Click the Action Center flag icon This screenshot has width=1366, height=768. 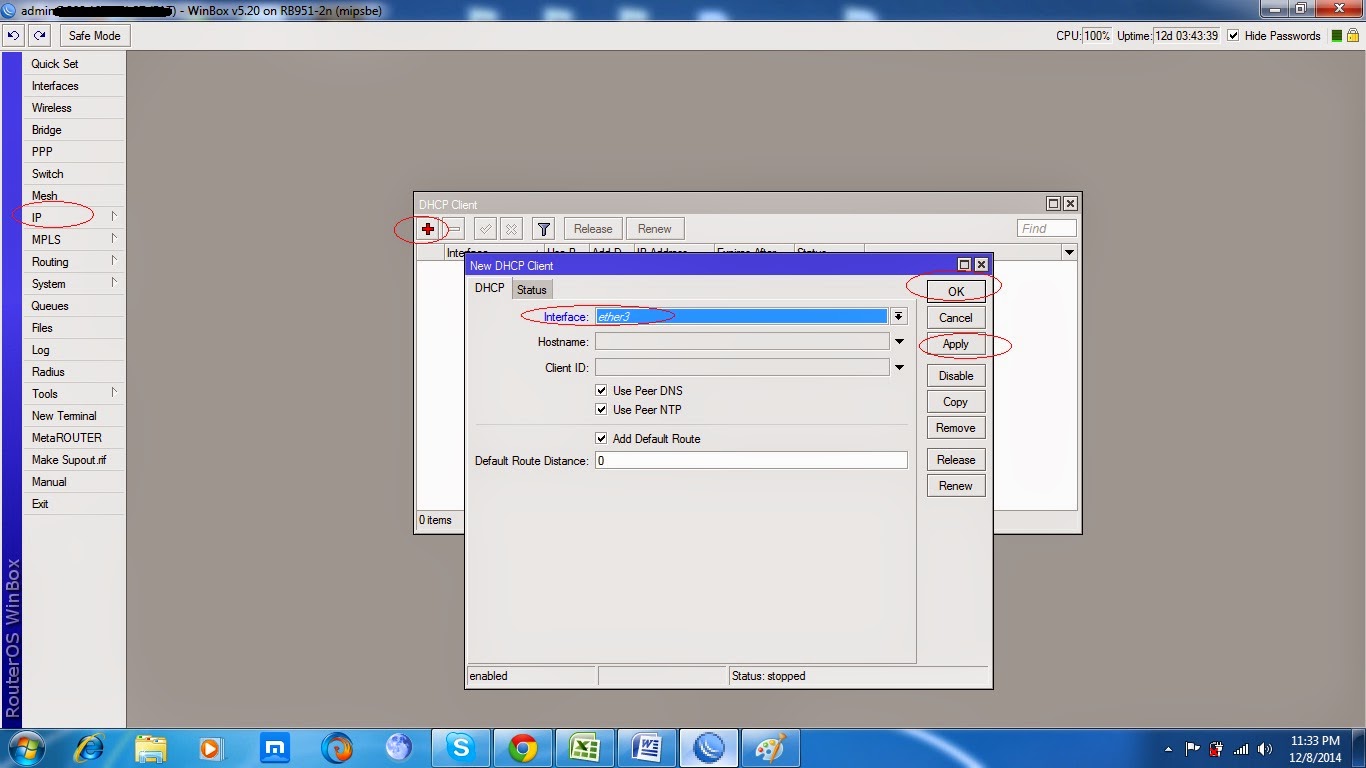(x=1193, y=748)
